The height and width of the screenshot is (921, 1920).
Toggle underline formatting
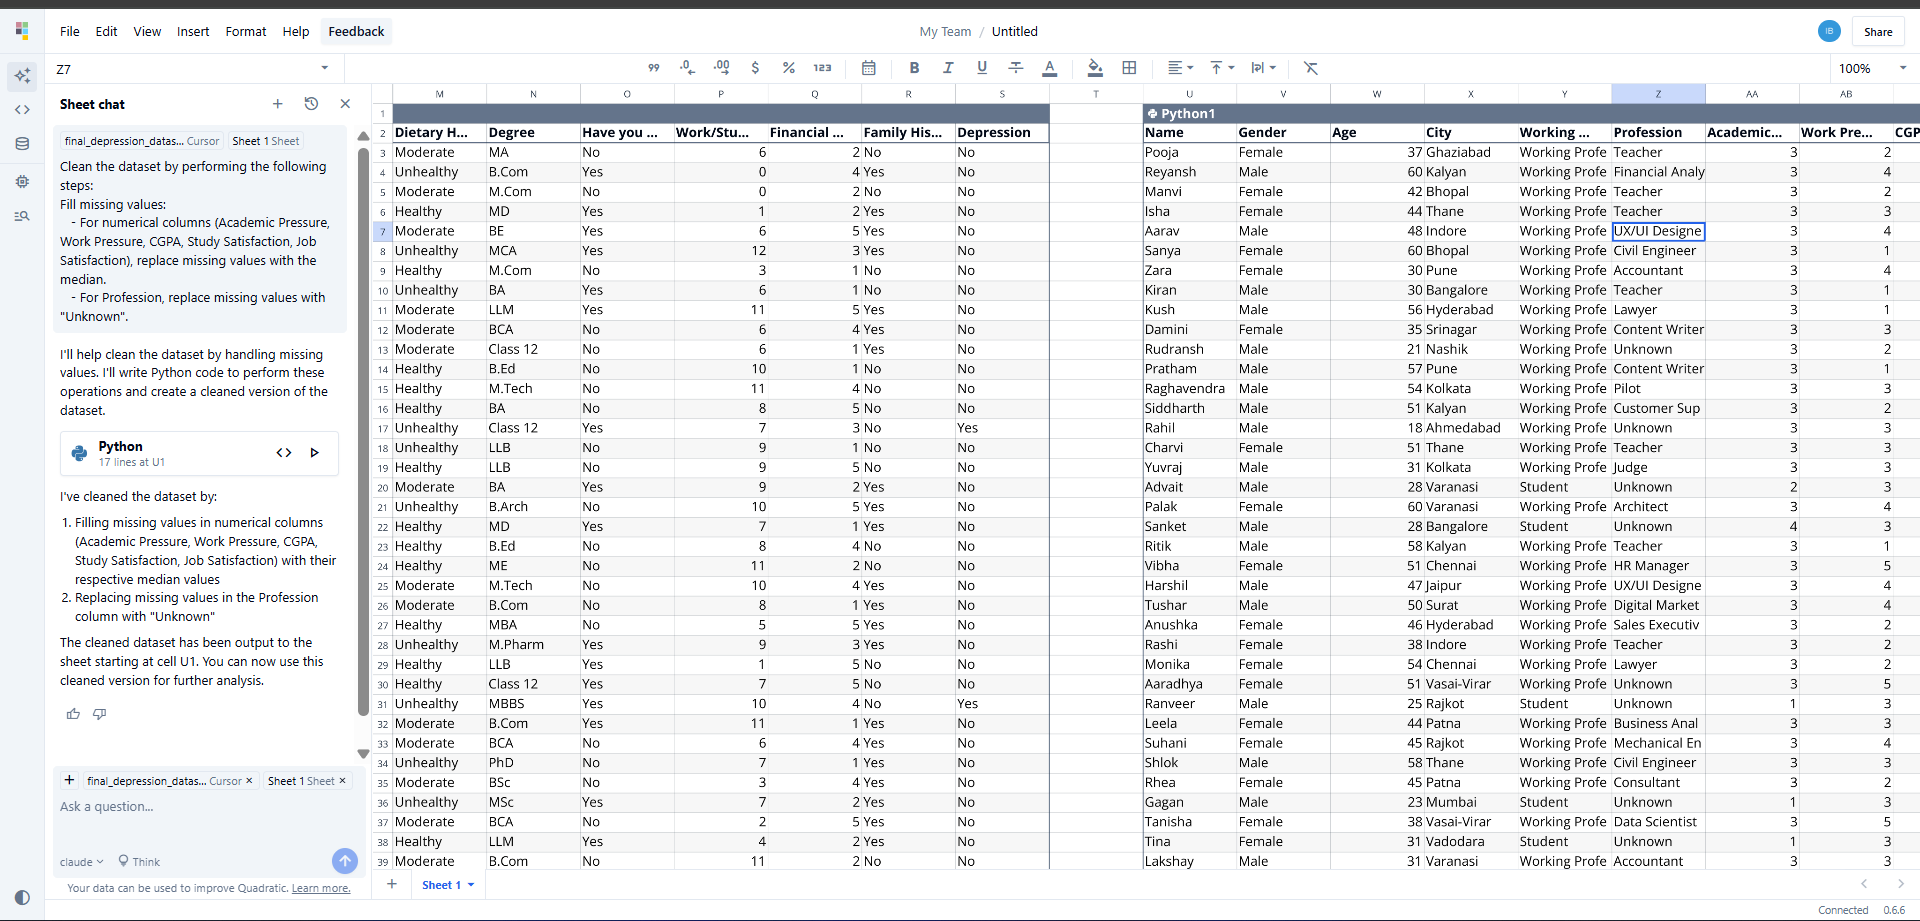click(982, 68)
